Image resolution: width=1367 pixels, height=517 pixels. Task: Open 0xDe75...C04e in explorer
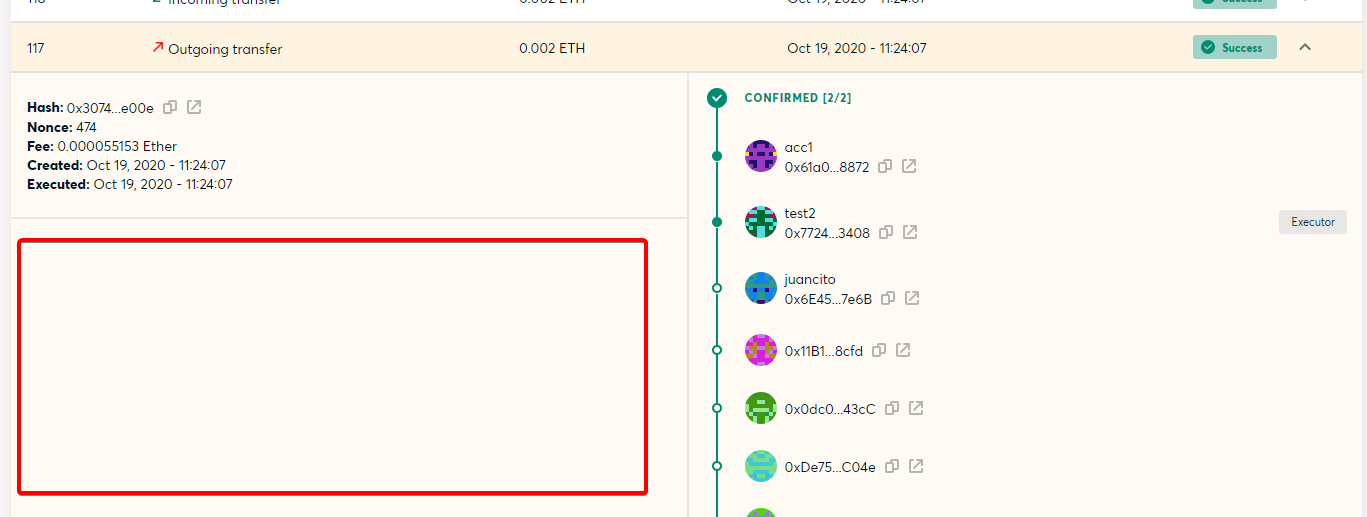(916, 466)
